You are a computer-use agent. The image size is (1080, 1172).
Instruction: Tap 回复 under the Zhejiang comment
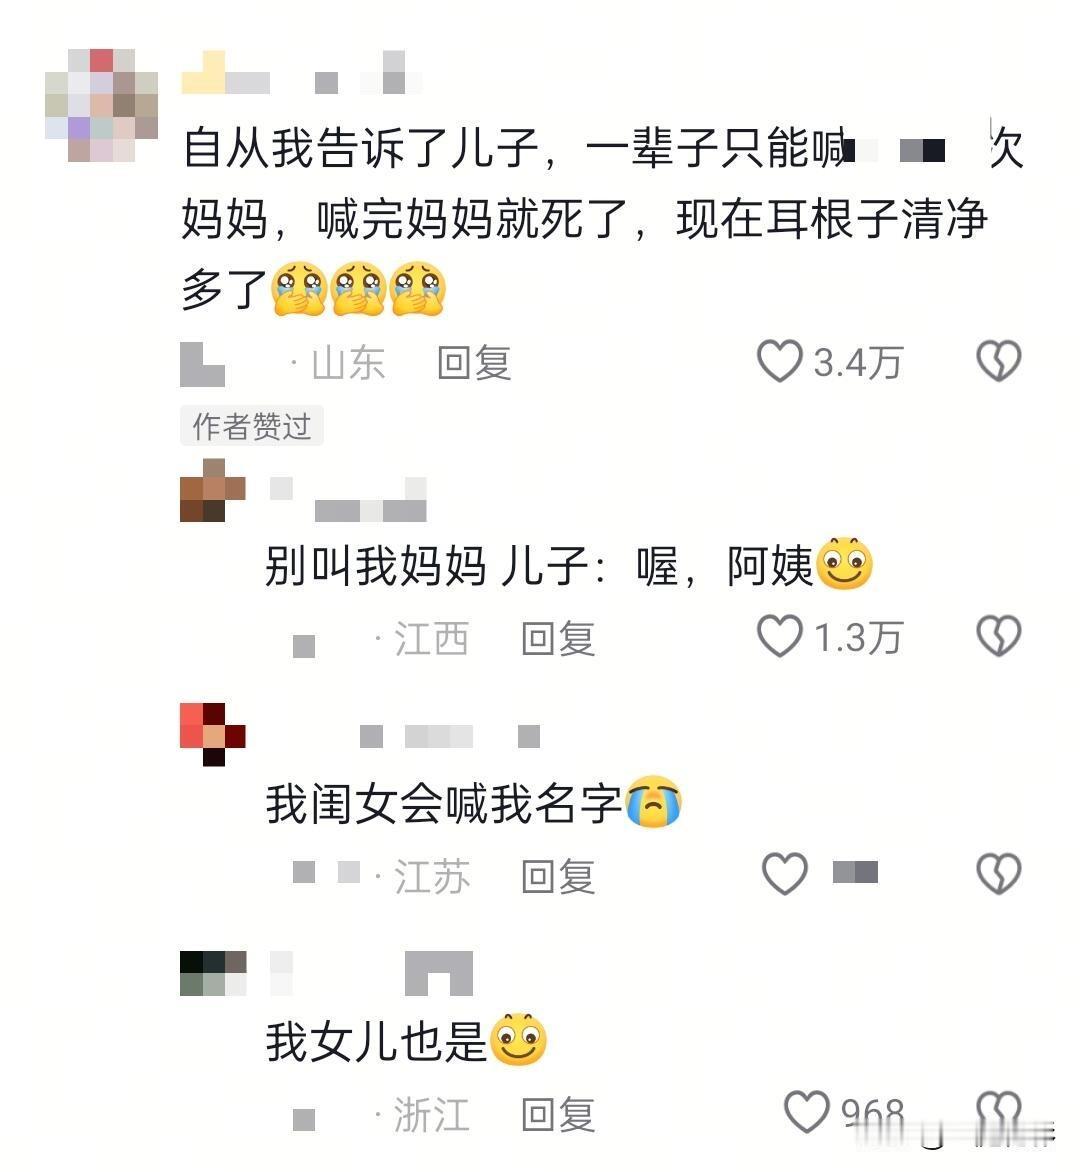pyautogui.click(x=558, y=1114)
